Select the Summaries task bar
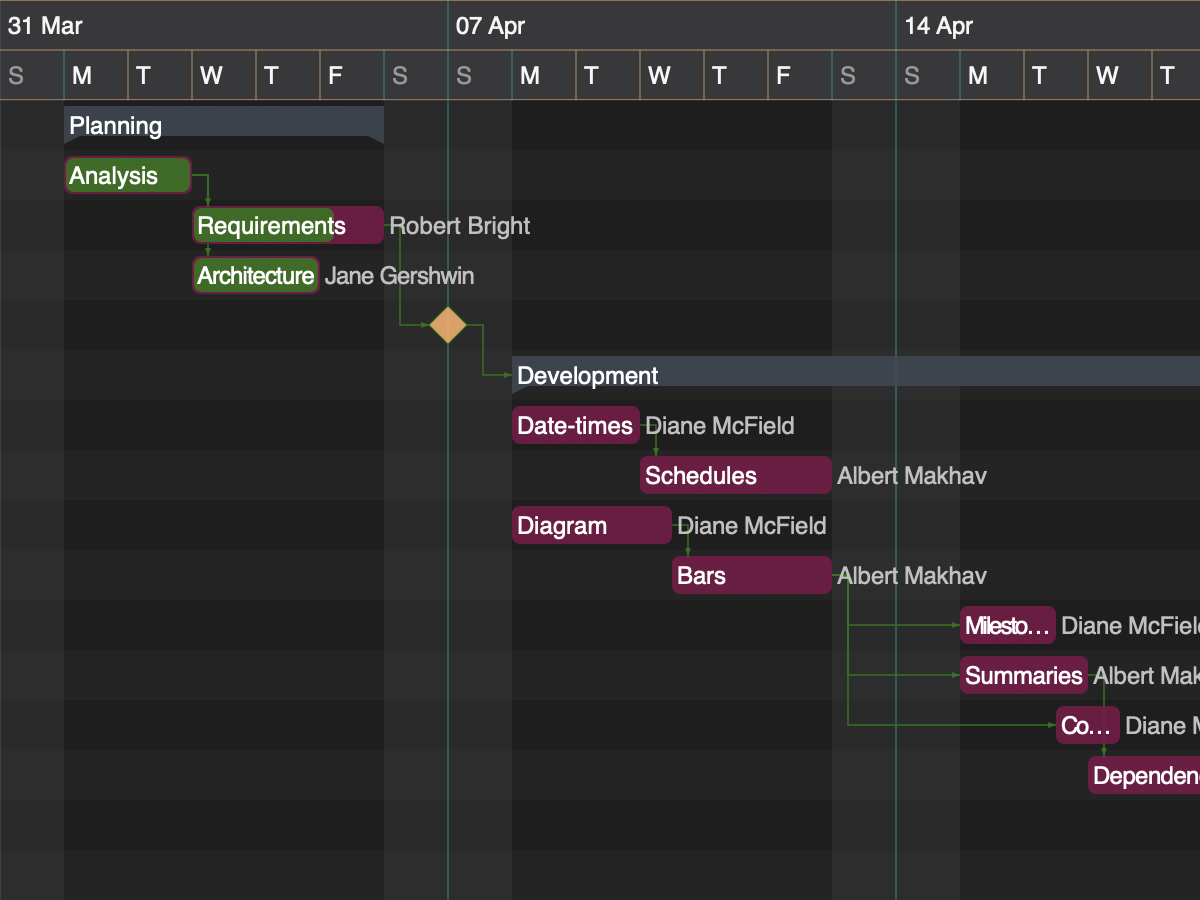This screenshot has width=1200, height=900. 1023,675
